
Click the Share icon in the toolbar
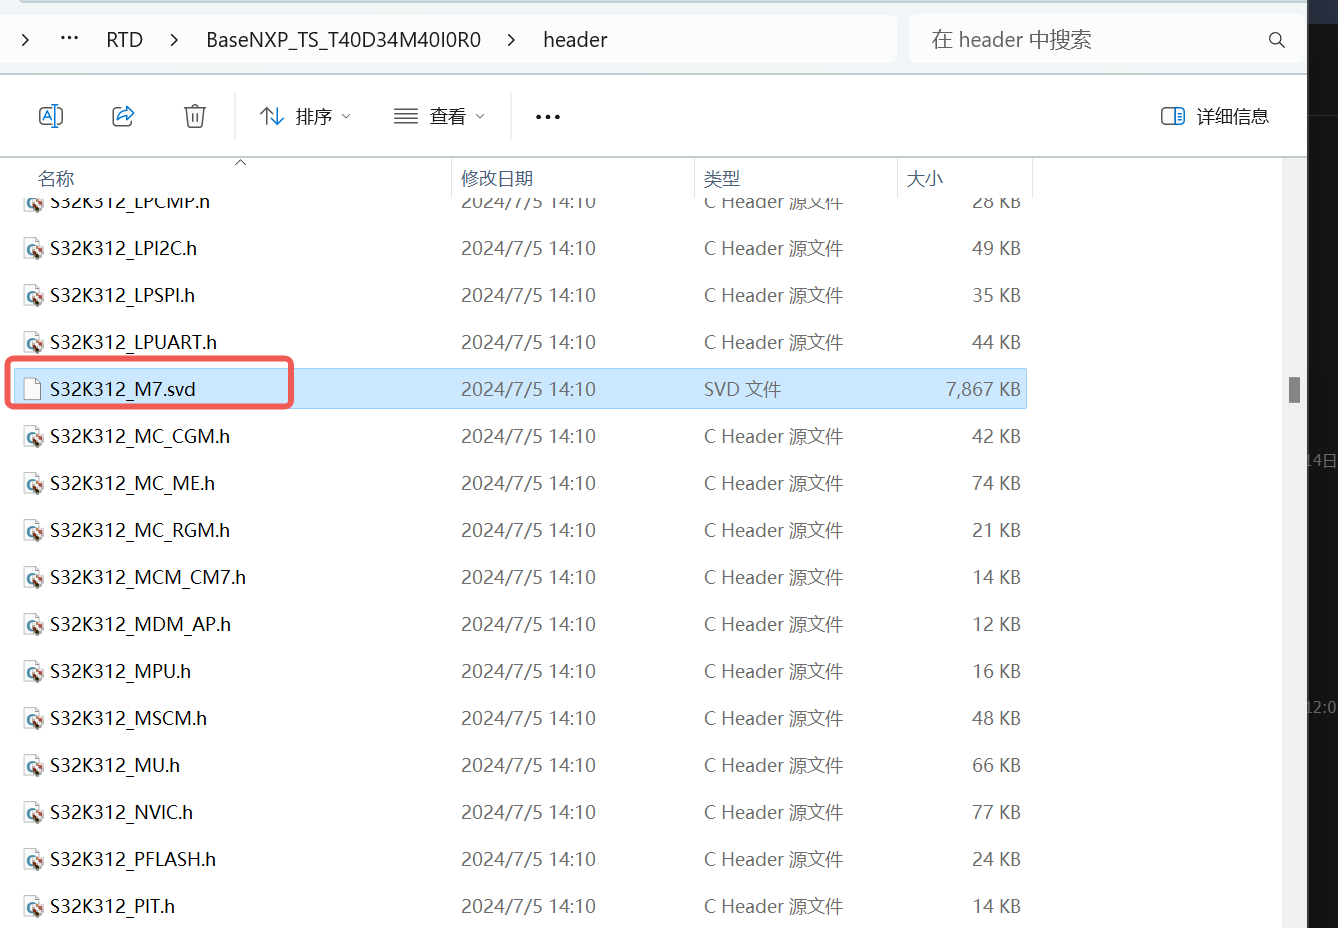[x=123, y=115]
